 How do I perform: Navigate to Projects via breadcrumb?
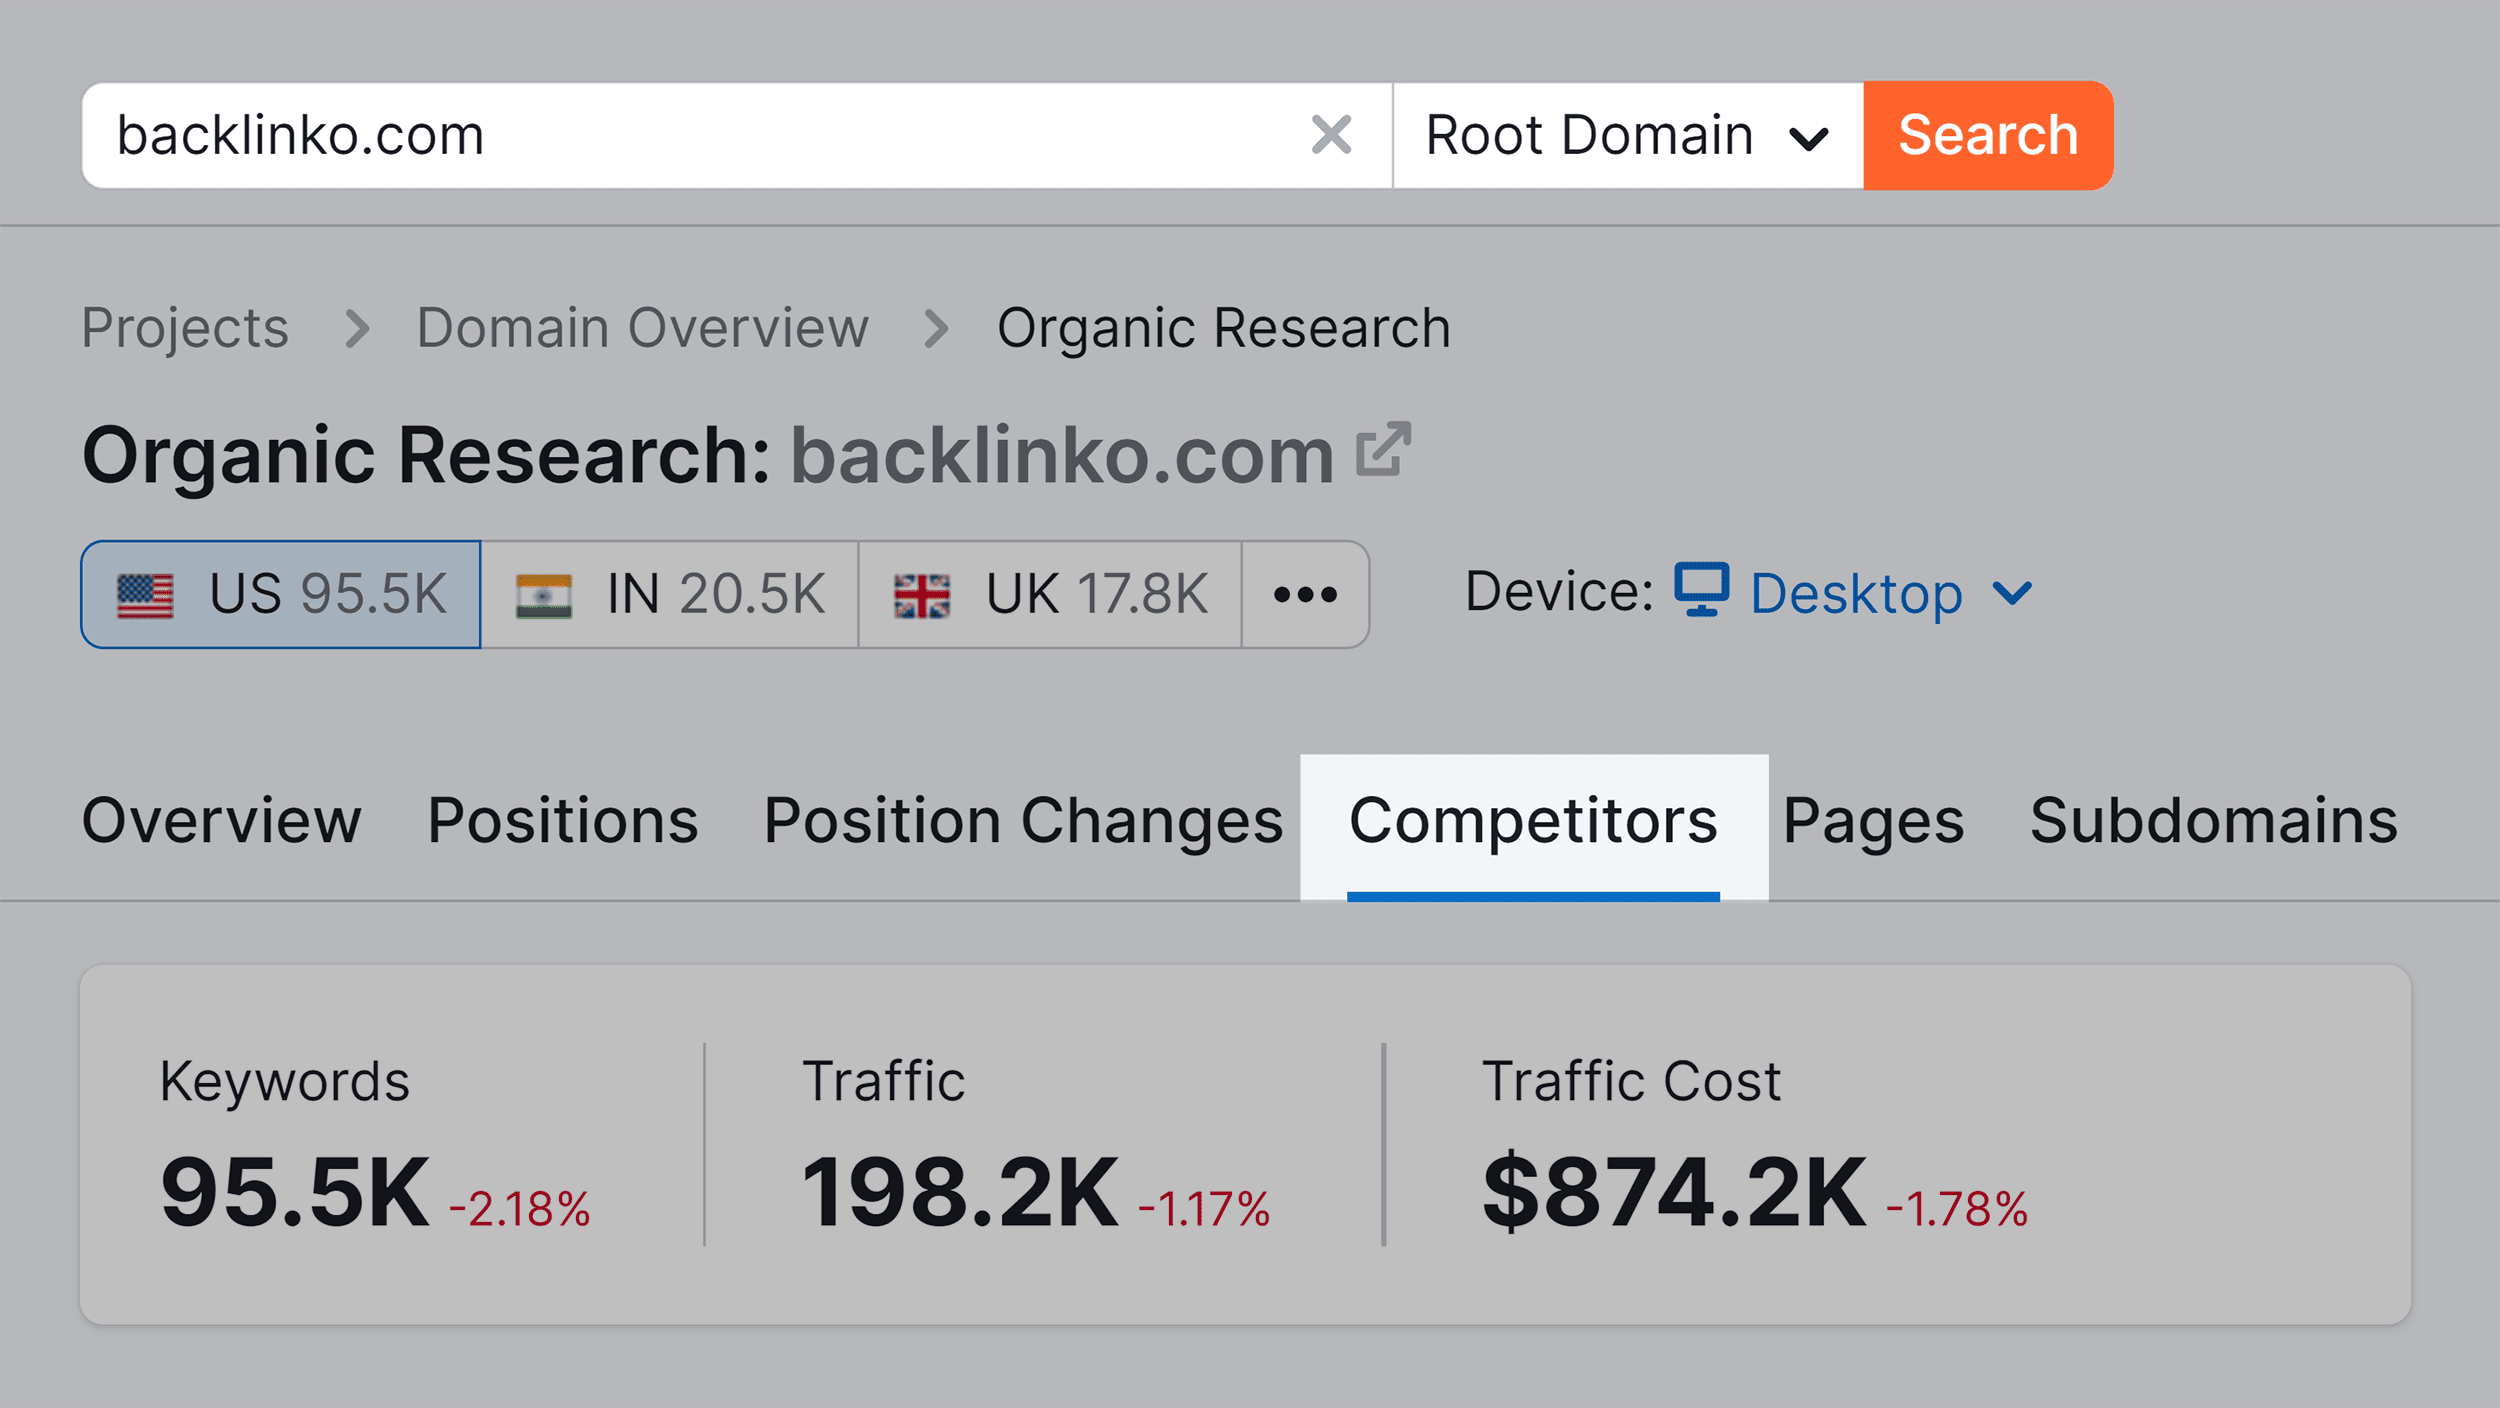[x=184, y=327]
